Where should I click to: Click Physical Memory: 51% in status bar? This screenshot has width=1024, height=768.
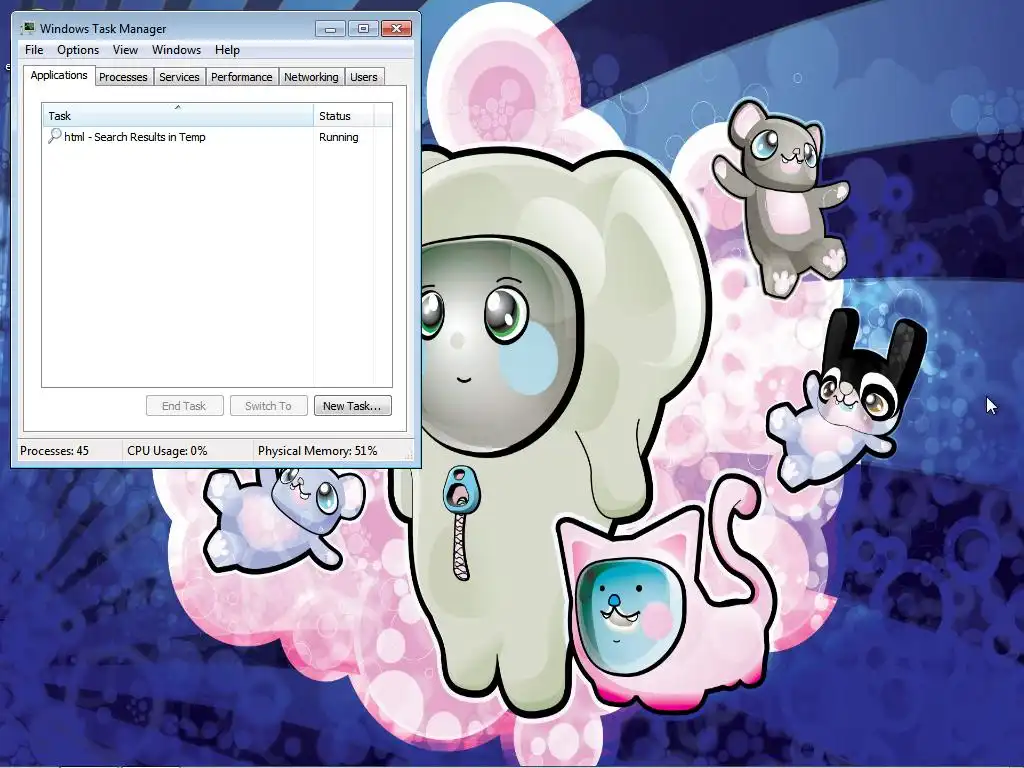coord(317,451)
